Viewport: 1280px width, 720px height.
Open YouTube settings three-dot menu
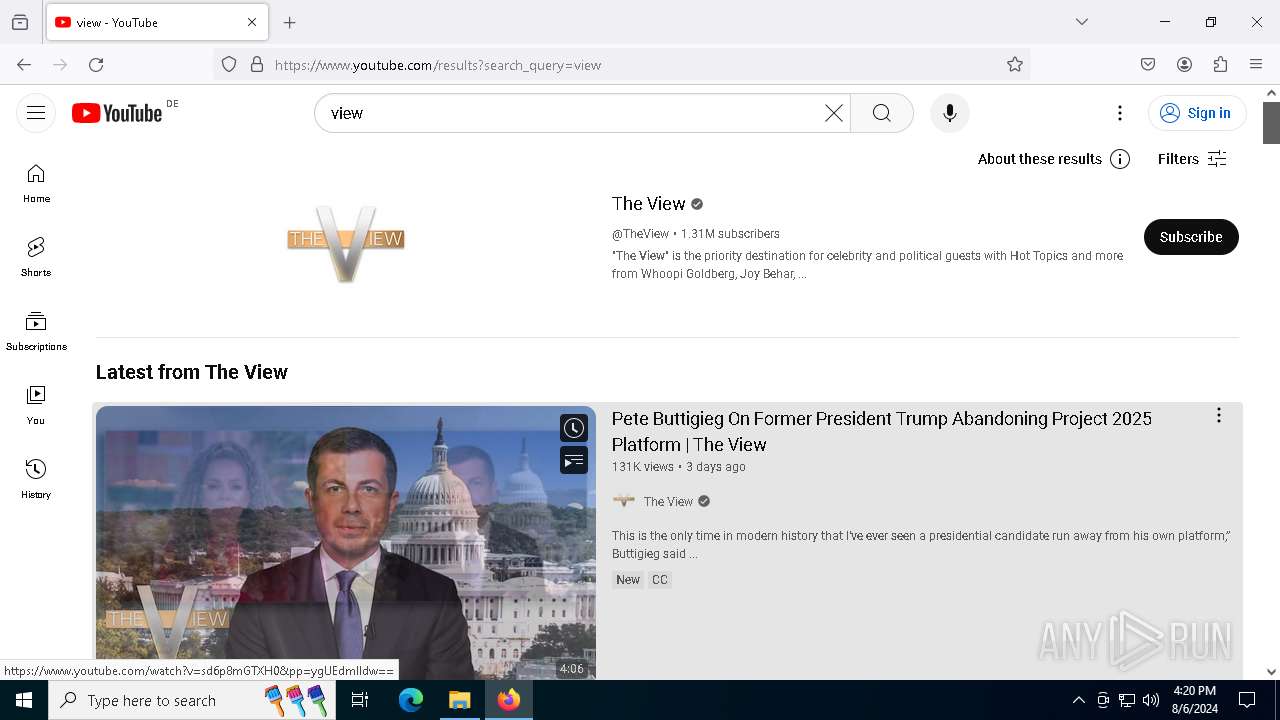point(1120,113)
